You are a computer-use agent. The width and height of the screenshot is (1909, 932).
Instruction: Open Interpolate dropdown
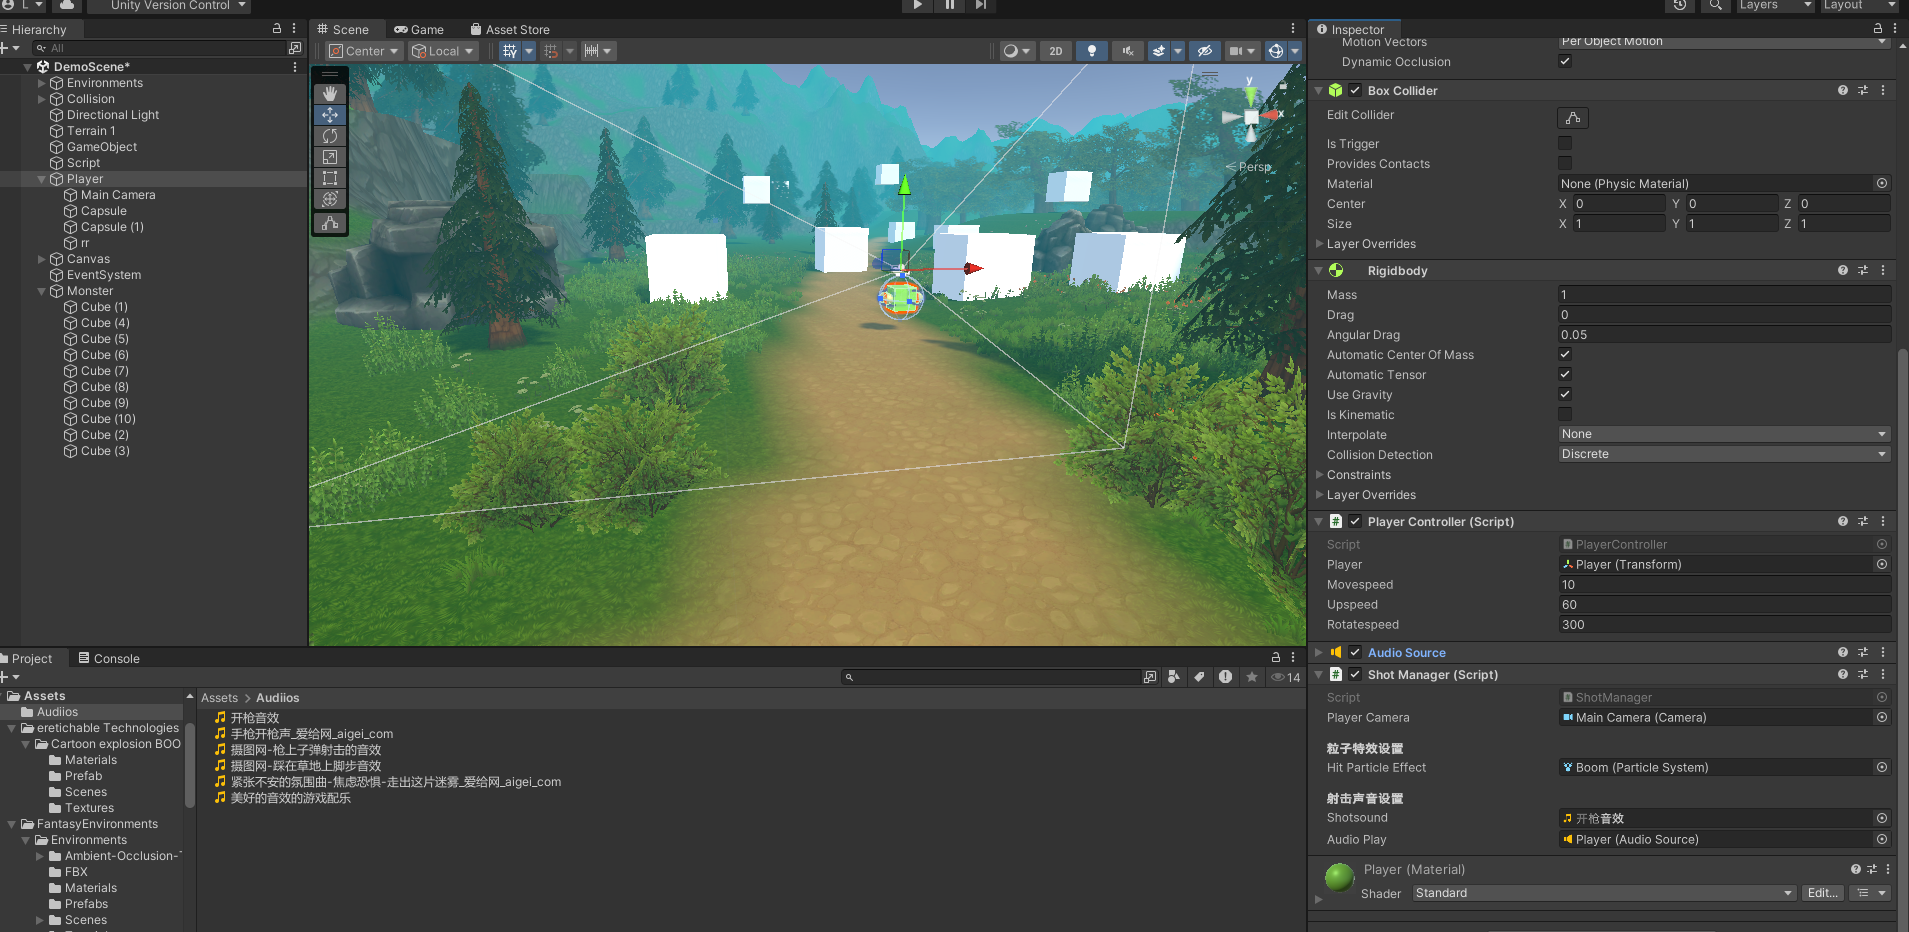click(x=1724, y=434)
